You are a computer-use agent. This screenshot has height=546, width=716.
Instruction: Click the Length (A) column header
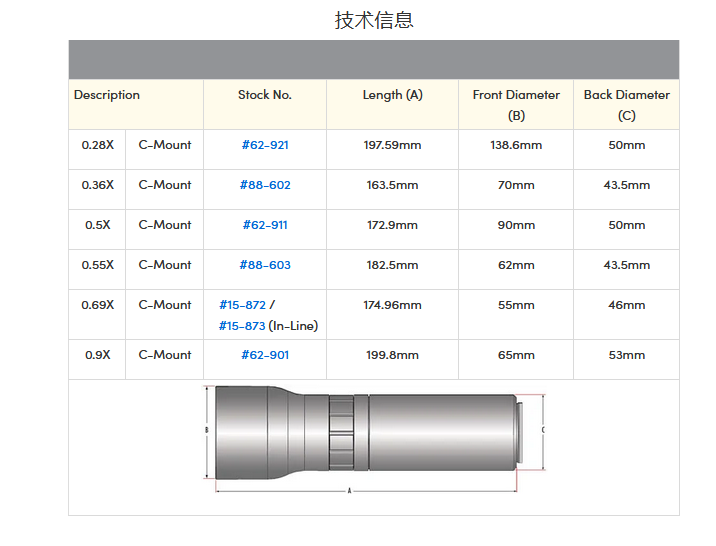click(392, 95)
